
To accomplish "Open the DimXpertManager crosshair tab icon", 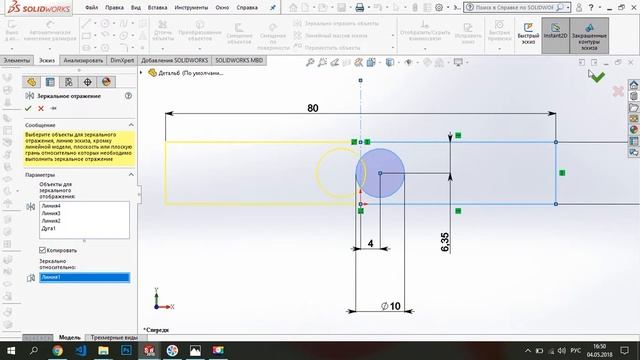I will pos(87,82).
